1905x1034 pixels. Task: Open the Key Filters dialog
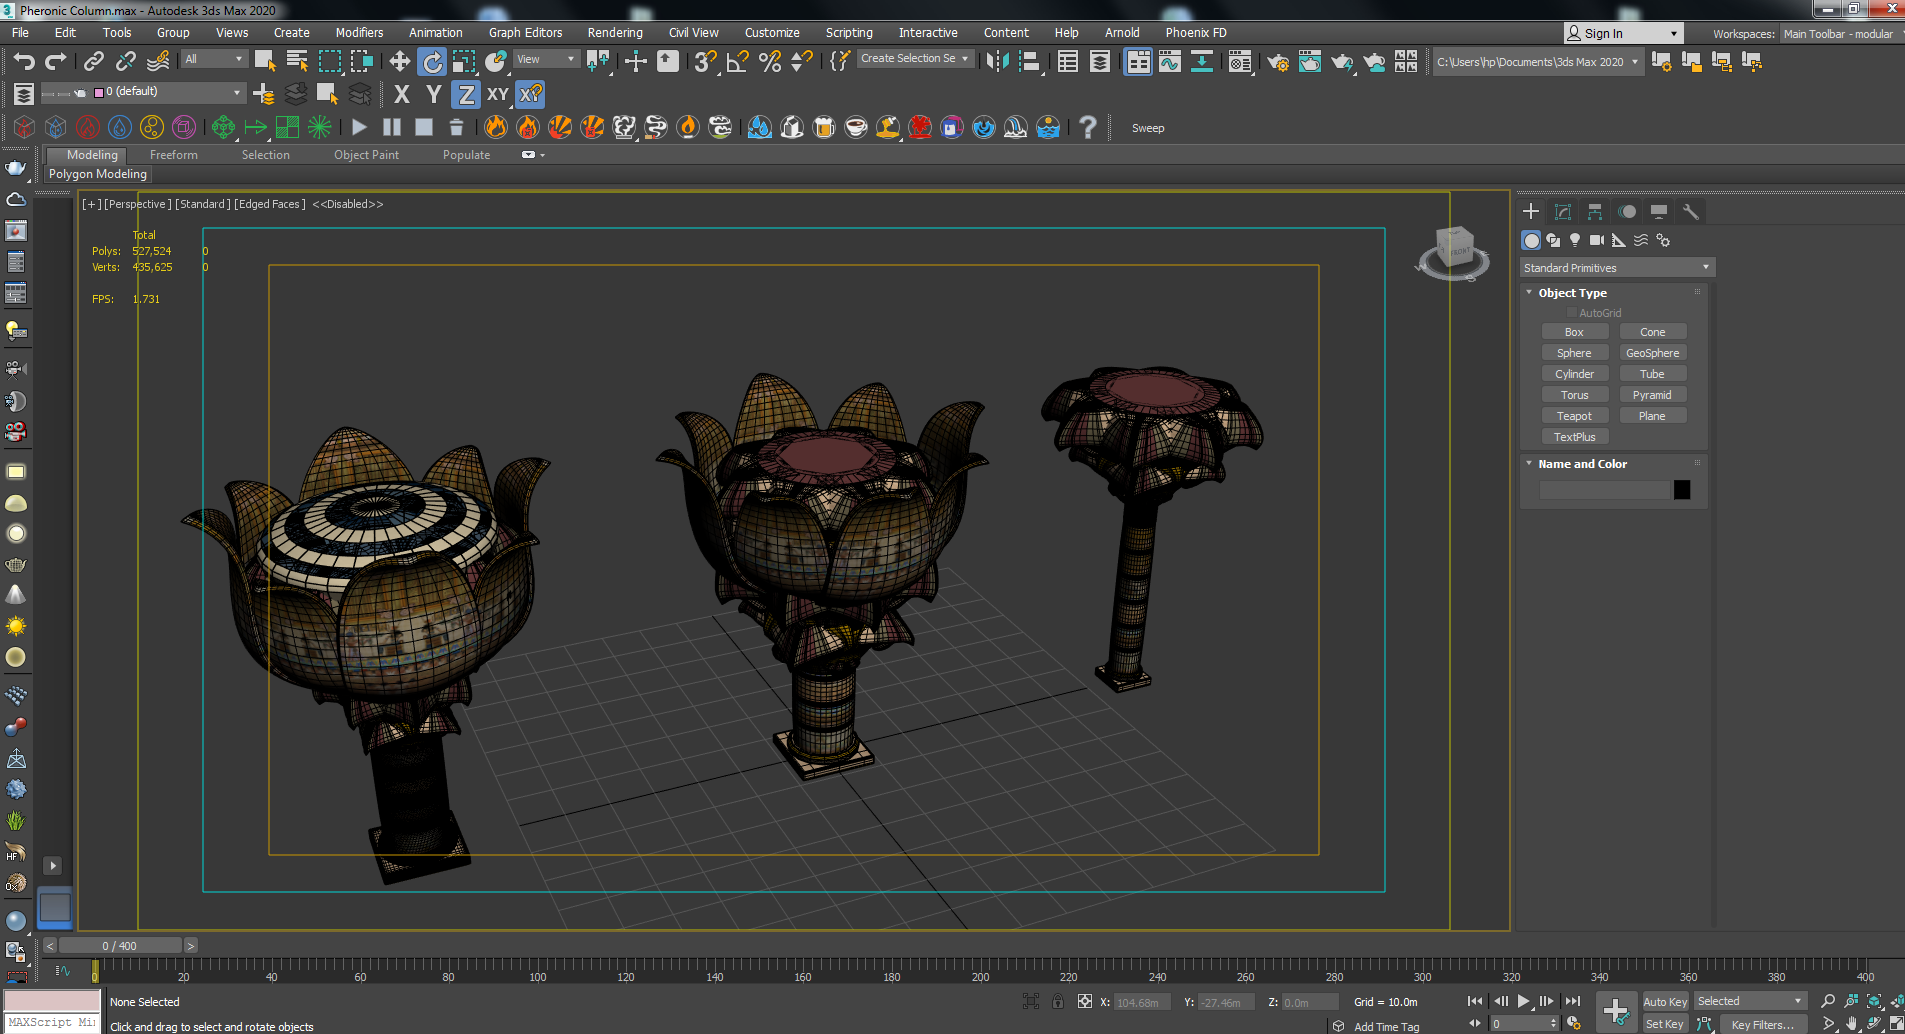1762,1024
